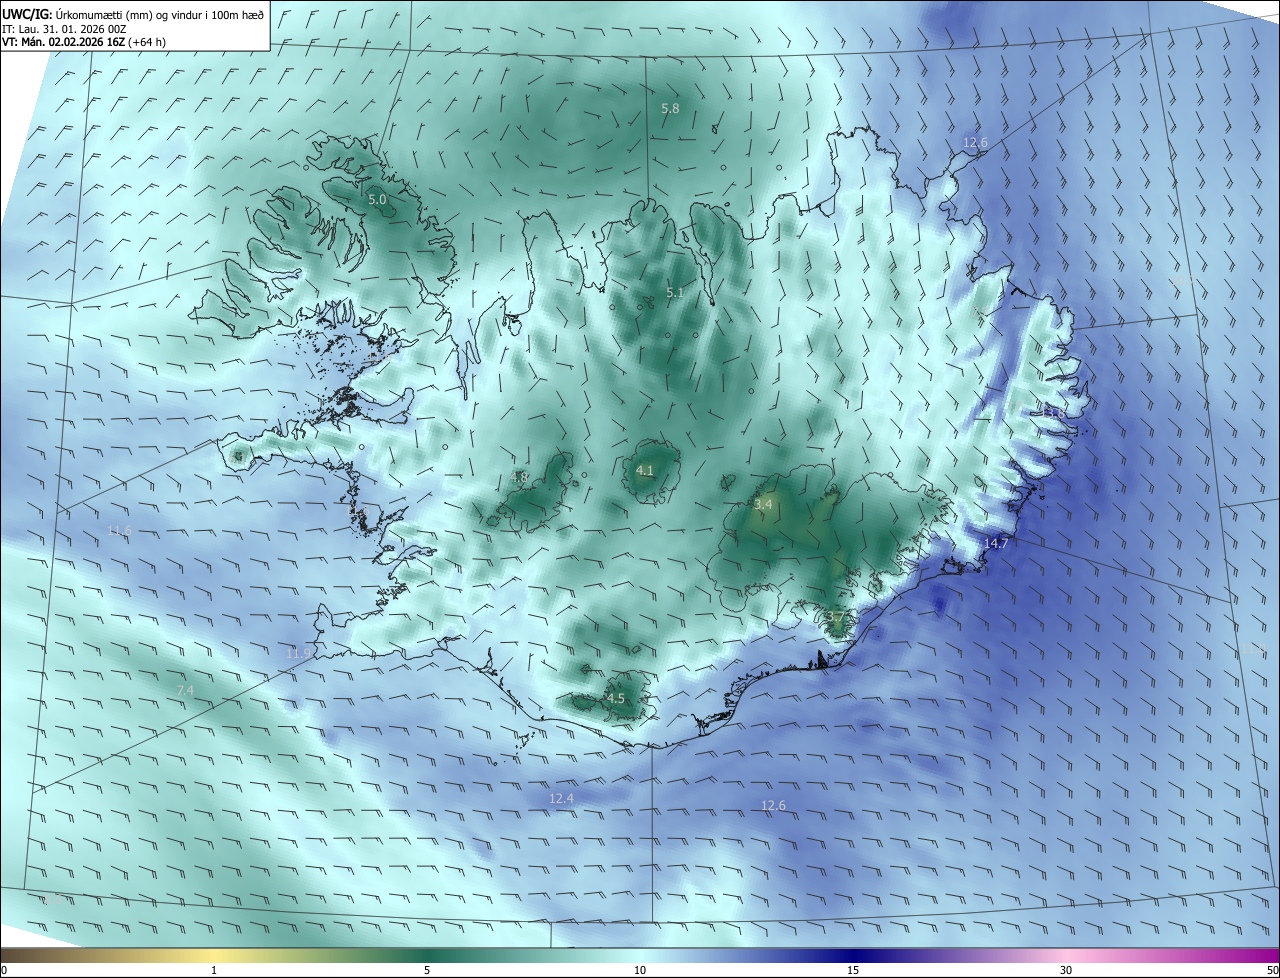
Task: Click the precipitation color scale bar
Action: coord(640,955)
